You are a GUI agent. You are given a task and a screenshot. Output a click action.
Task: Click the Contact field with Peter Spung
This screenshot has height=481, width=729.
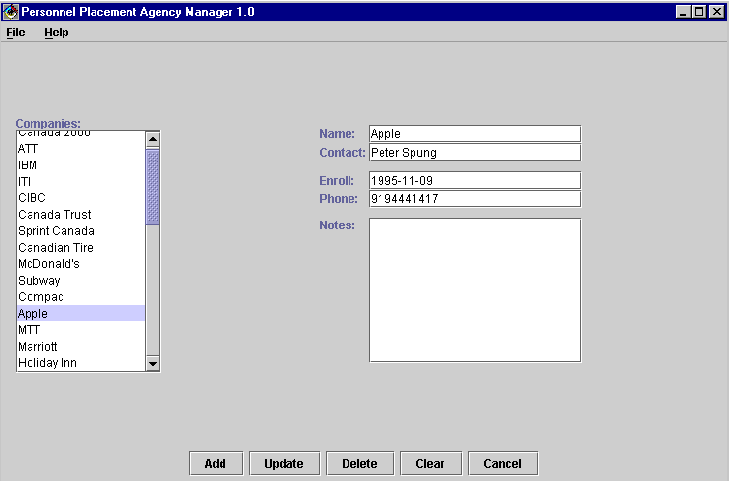click(x=474, y=153)
